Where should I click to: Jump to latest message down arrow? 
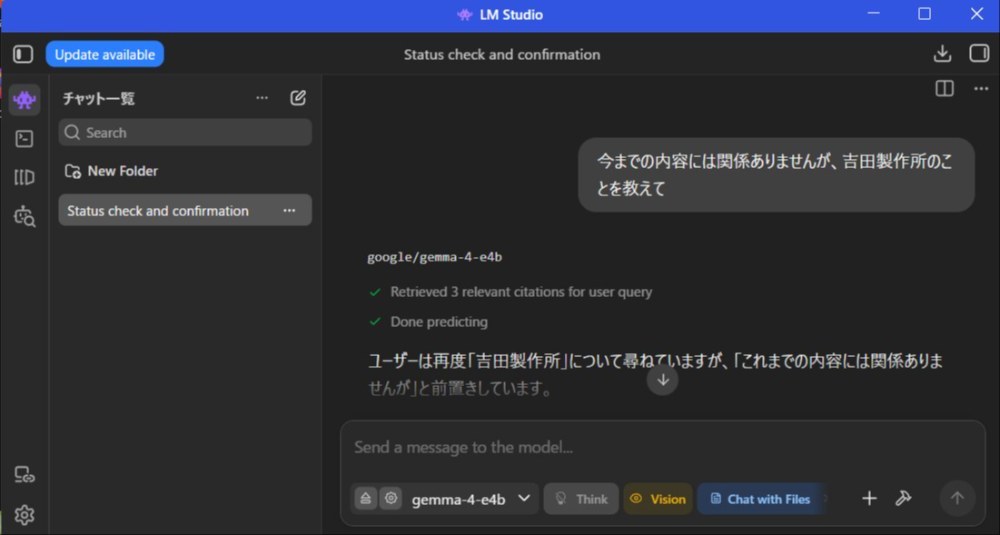663,380
